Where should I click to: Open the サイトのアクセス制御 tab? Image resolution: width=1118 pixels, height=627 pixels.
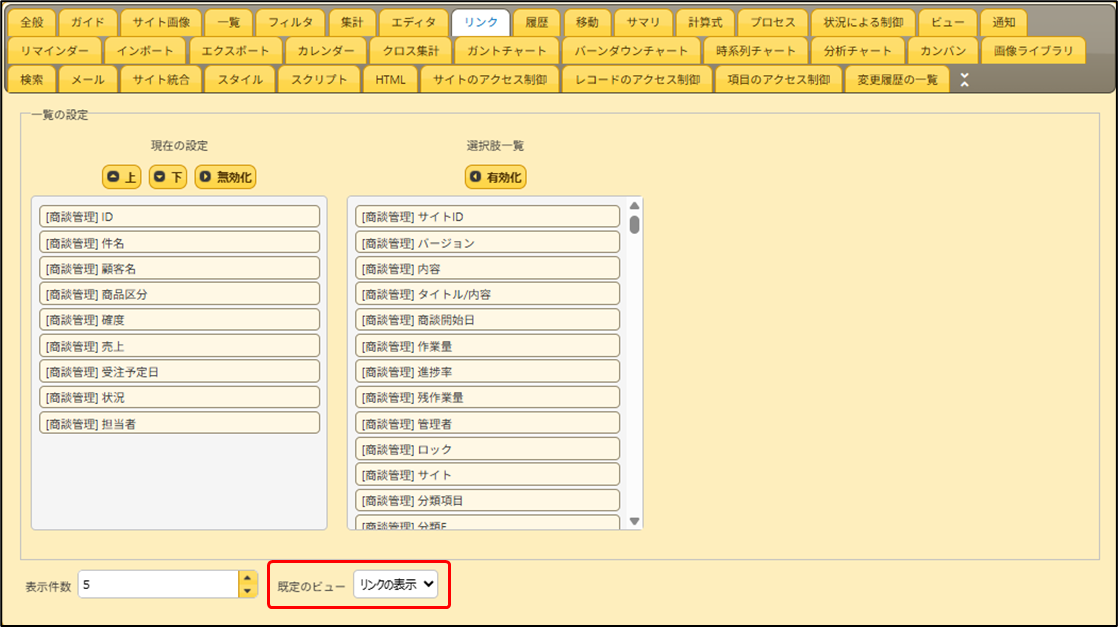[x=489, y=80]
